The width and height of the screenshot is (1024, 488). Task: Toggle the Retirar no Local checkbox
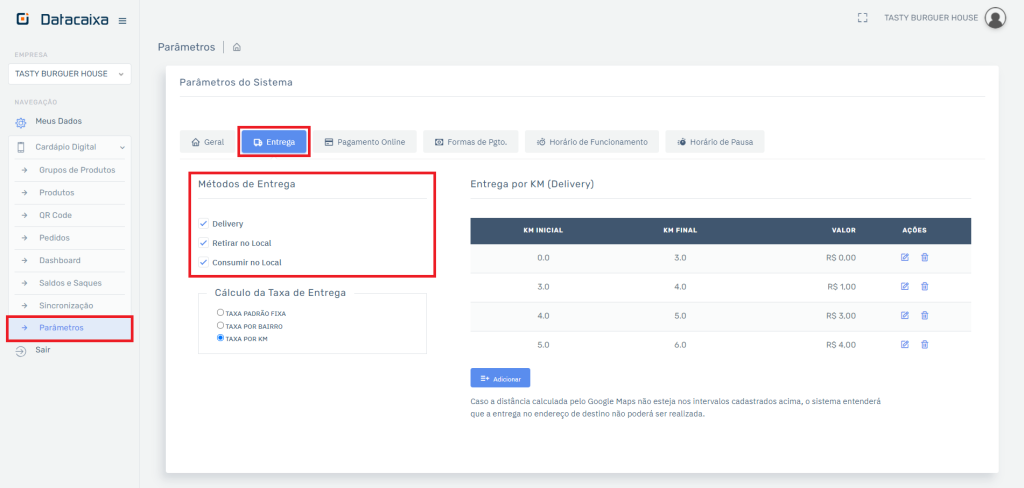(203, 243)
